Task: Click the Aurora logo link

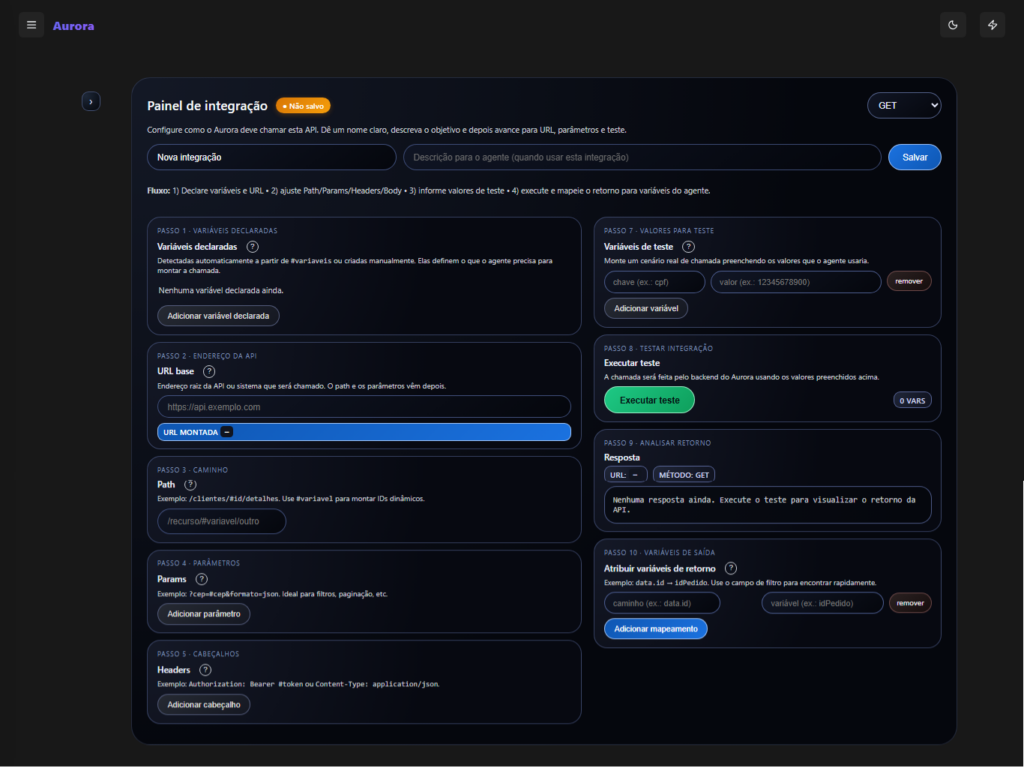Action: [73, 26]
